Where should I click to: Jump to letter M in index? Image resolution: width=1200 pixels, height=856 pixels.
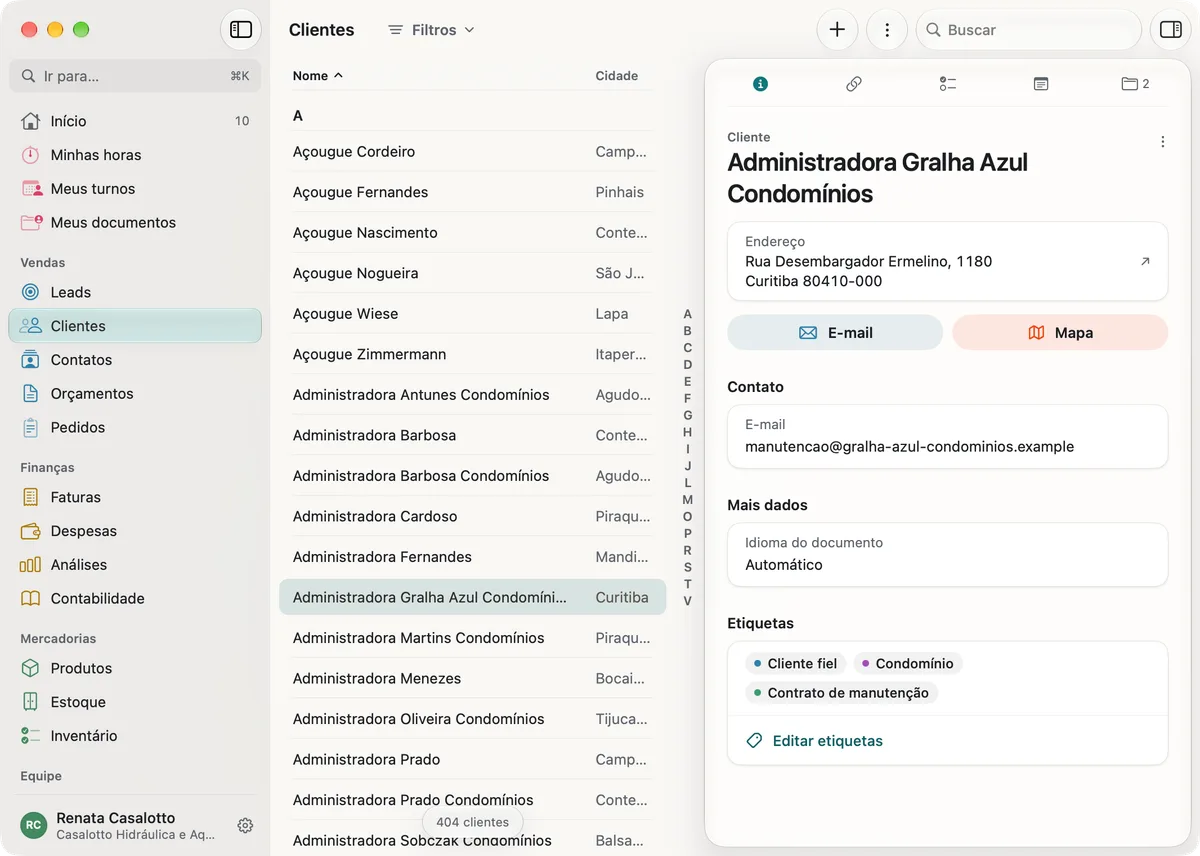click(x=687, y=500)
